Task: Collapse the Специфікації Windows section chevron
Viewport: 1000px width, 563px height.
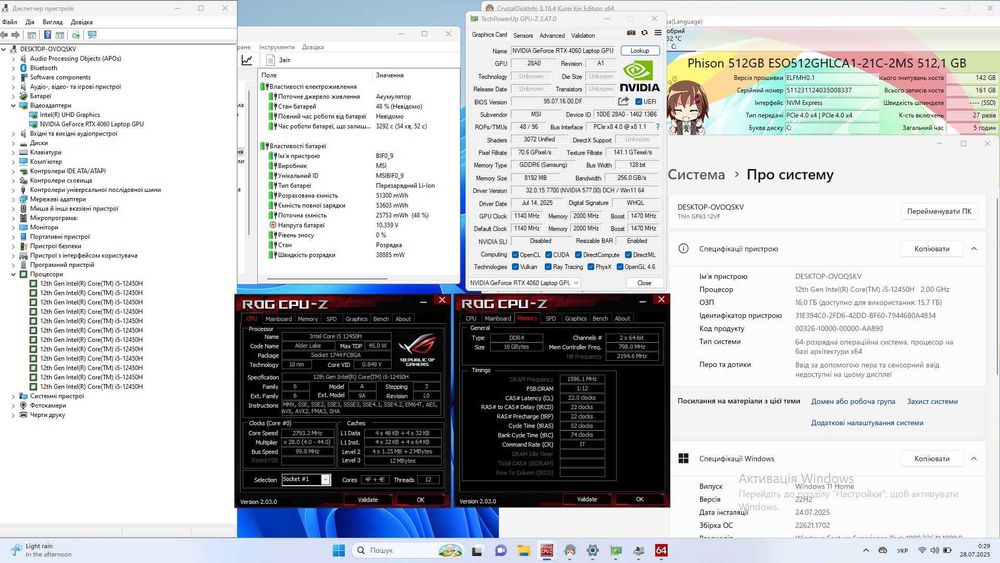Action: coord(974,458)
